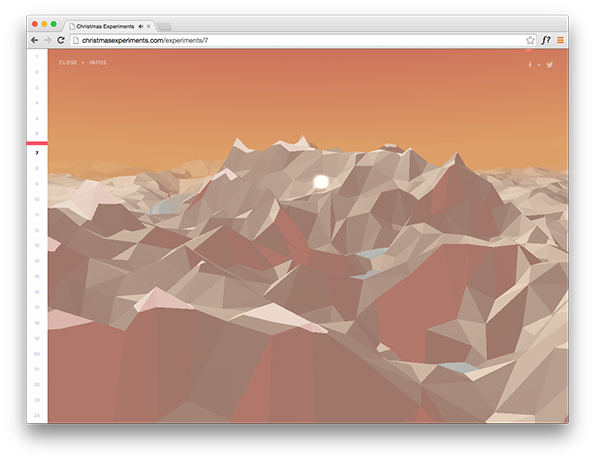Share on Facebook icon
Viewport: 595px width, 461px height.
point(530,65)
